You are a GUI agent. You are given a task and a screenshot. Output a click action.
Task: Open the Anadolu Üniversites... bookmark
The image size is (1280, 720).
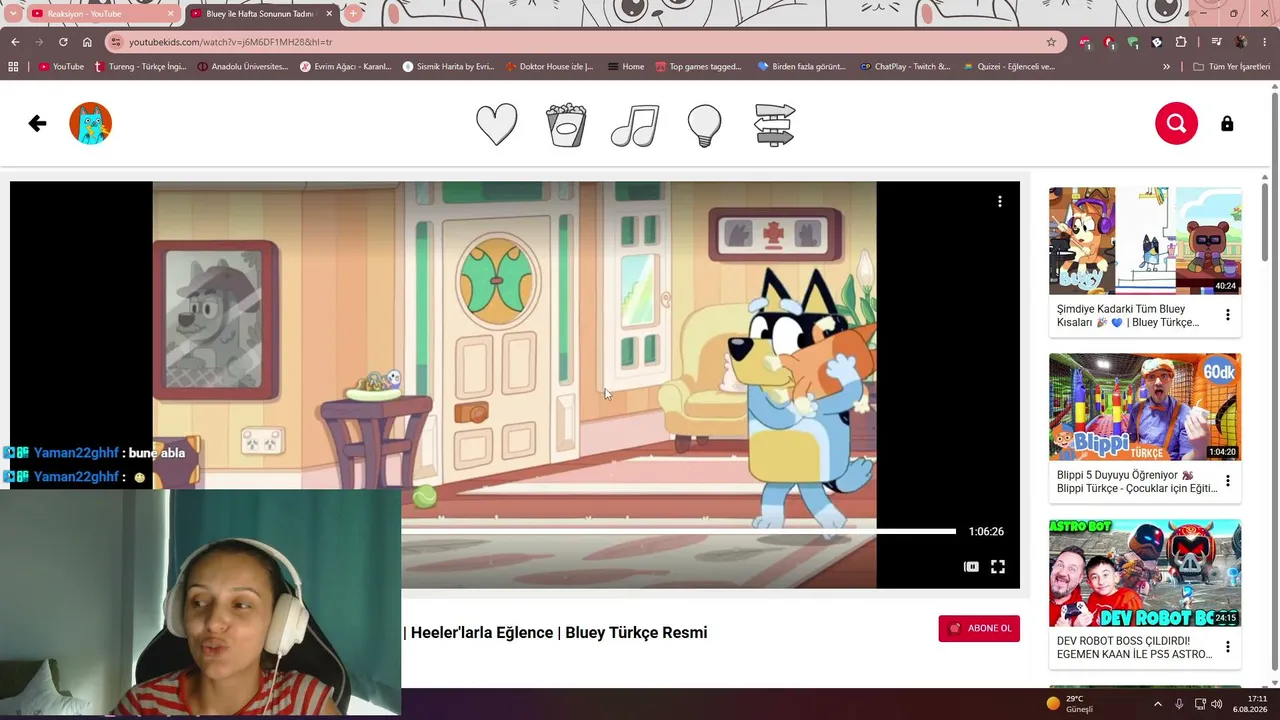pyautogui.click(x=242, y=67)
